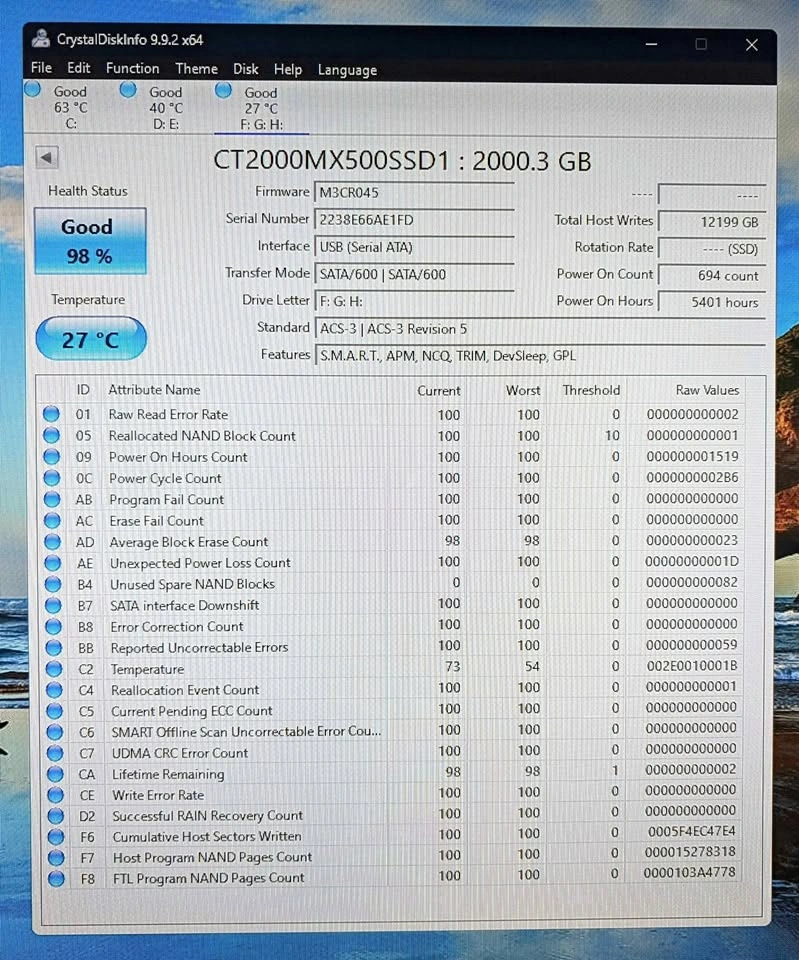Click the Drive Letter field F: G: H:
799x960 pixels.
coord(415,301)
